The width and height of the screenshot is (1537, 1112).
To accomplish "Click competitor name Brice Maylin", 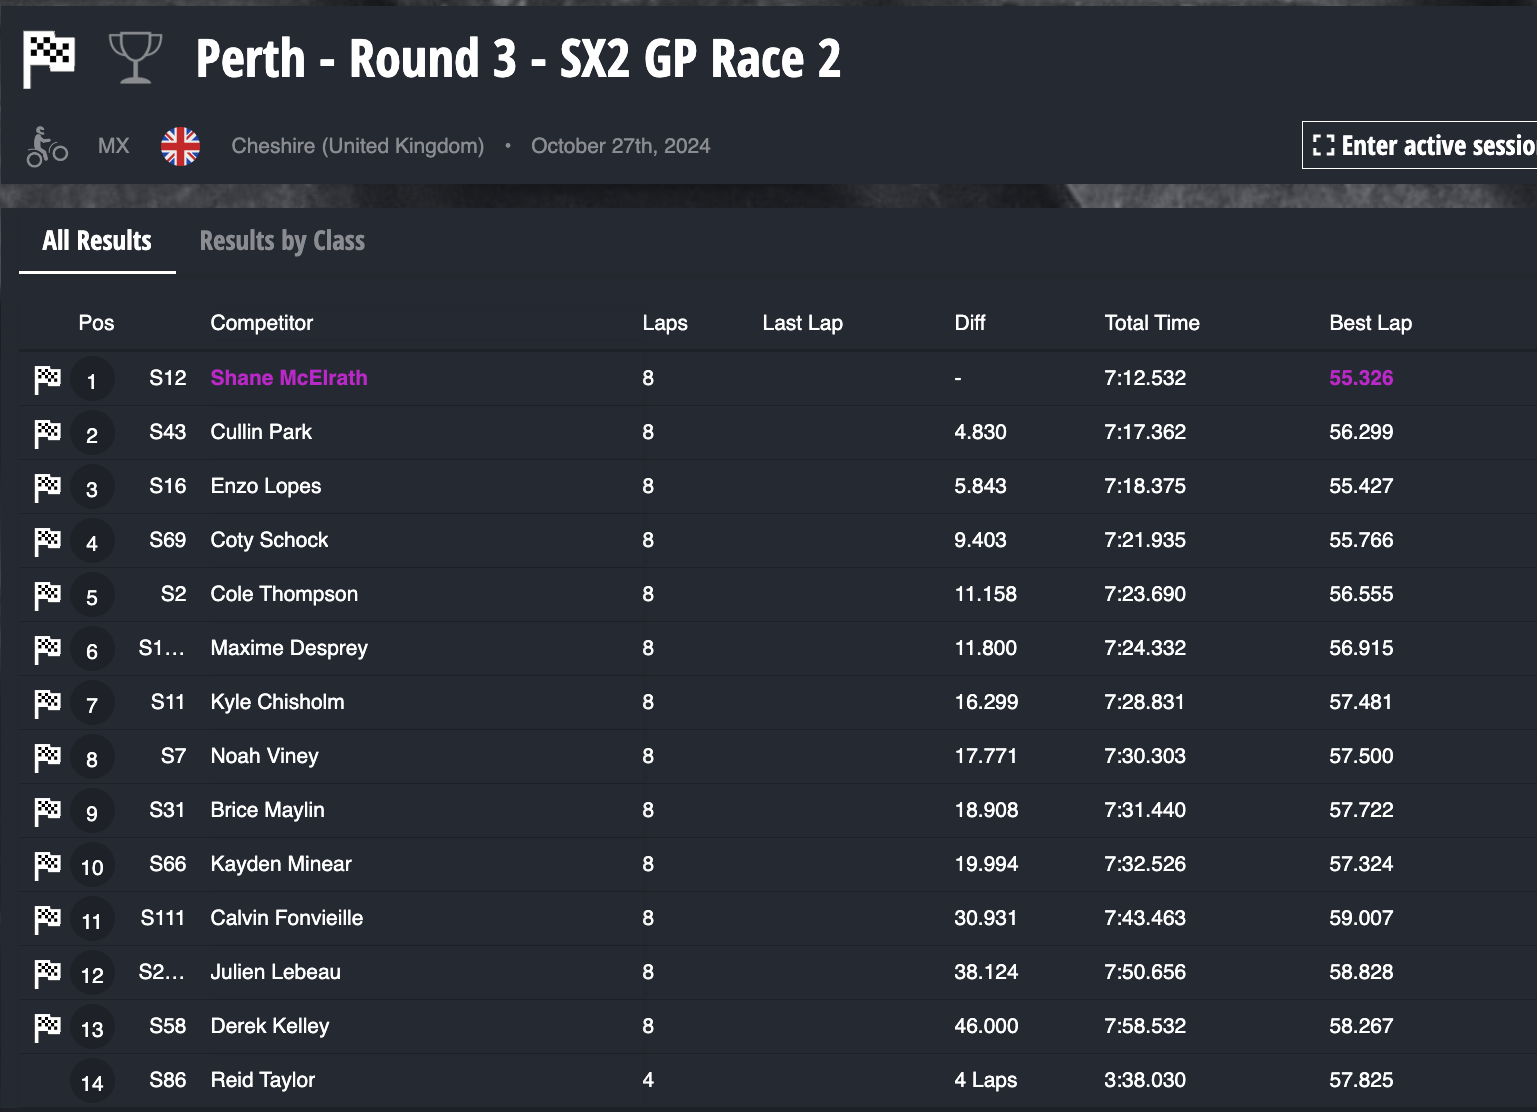I will (267, 810).
